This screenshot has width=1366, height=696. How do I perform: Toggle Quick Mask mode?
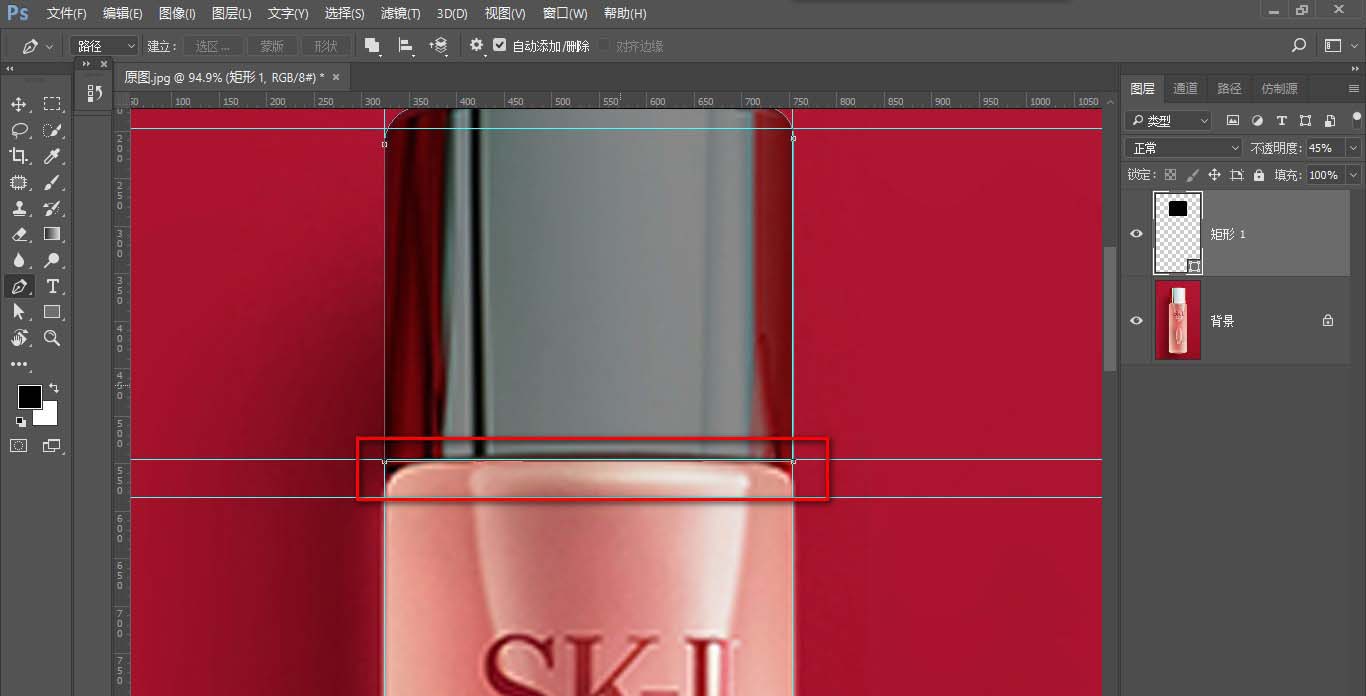pos(19,445)
